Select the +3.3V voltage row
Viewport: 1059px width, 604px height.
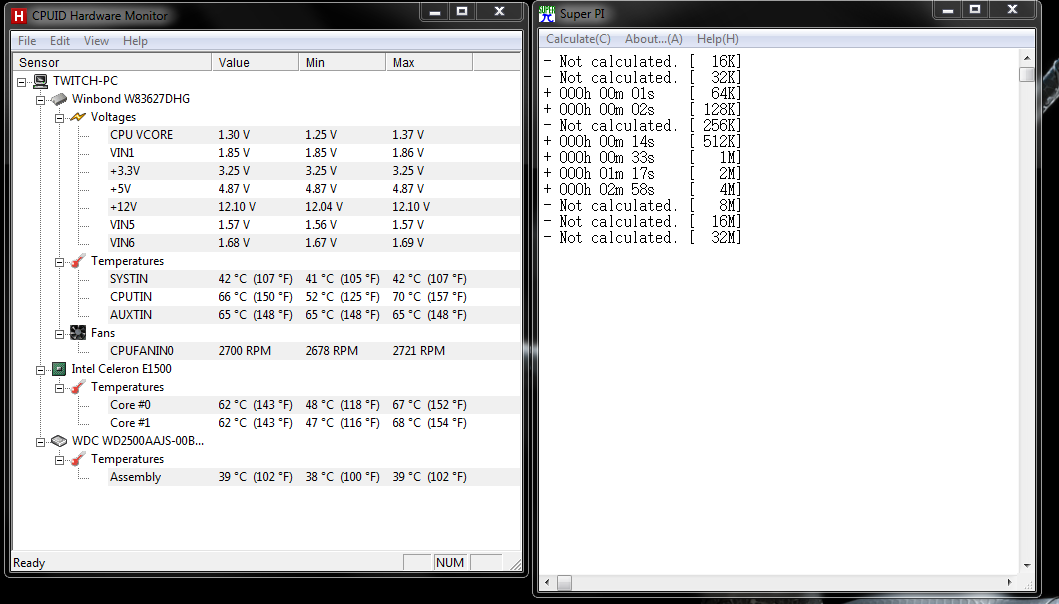tap(314, 171)
